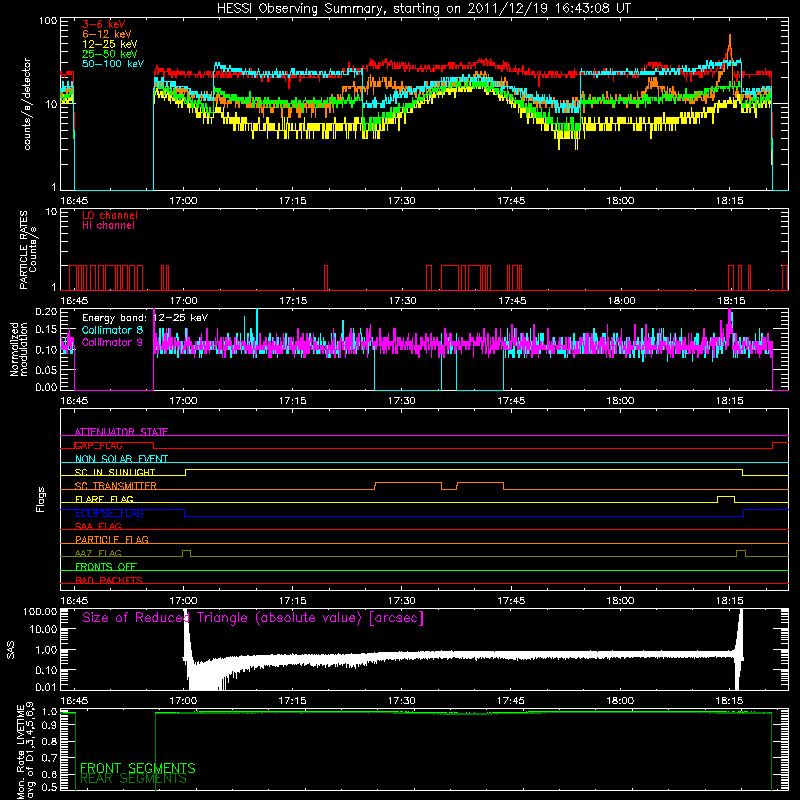800x800 pixels.
Task: Click the 0.20 tick on the modulation axis
Action: click(x=46, y=312)
